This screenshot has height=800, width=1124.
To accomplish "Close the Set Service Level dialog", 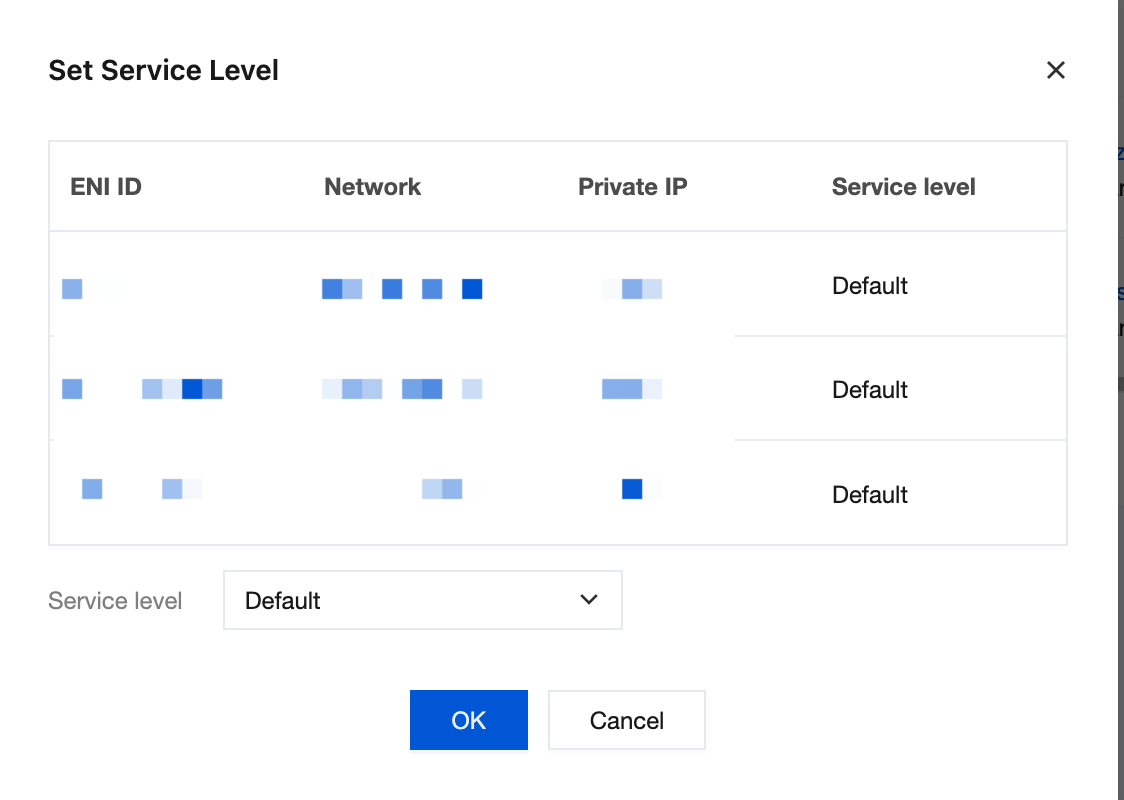I will pyautogui.click(x=1055, y=70).
